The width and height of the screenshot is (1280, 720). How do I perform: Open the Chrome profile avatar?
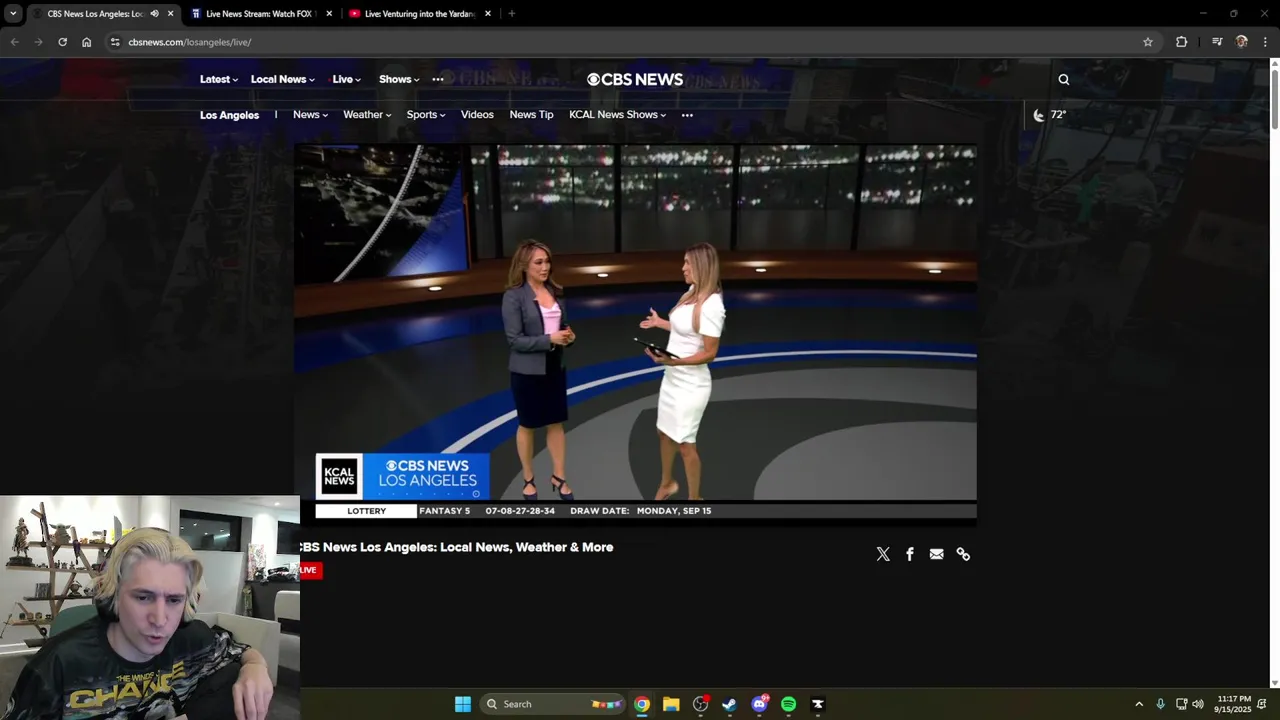click(1242, 42)
